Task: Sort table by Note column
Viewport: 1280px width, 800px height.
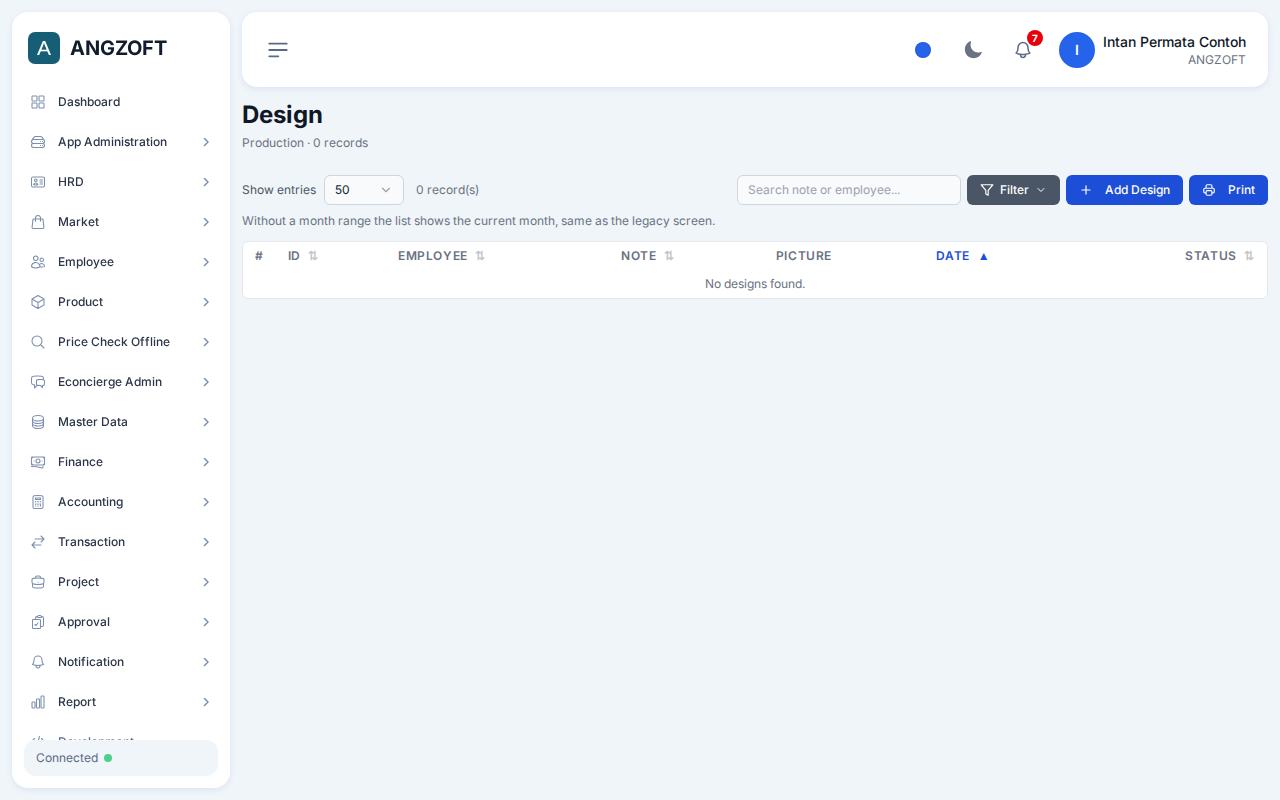Action: click(x=647, y=256)
